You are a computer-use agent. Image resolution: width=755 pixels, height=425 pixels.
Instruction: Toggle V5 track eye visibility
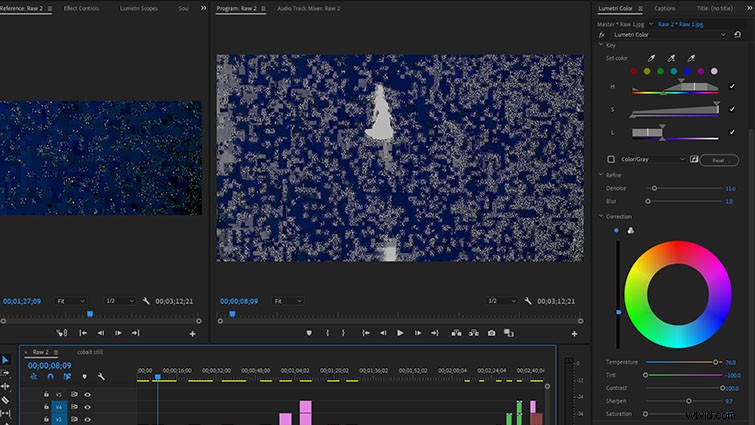tap(87, 394)
